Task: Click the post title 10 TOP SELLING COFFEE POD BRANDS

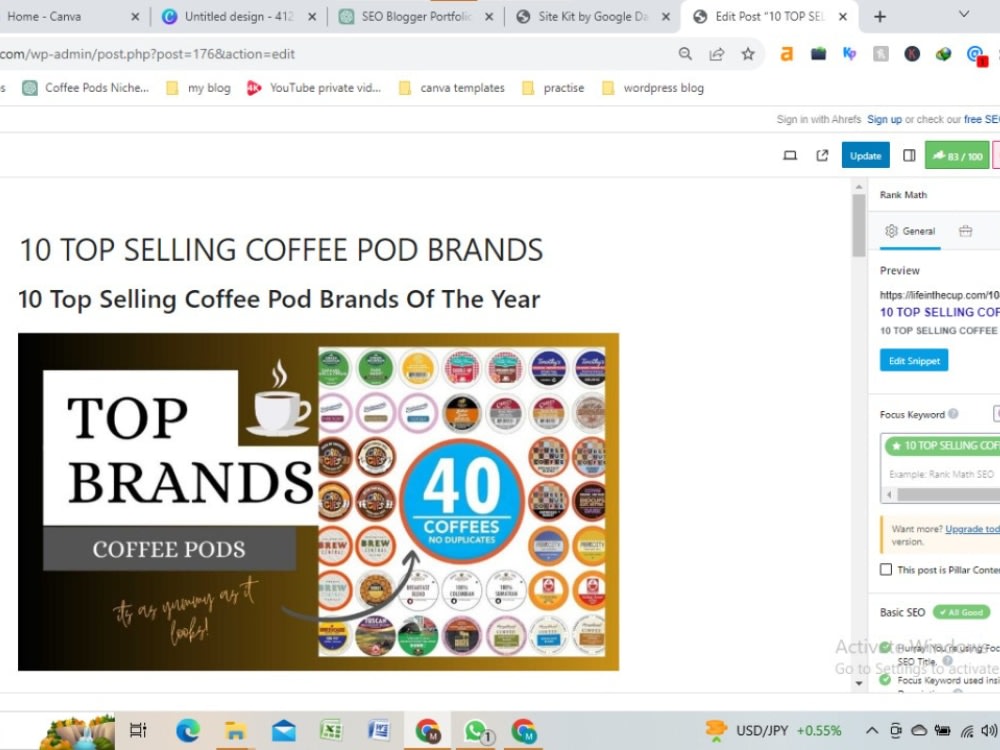Action: (x=281, y=250)
